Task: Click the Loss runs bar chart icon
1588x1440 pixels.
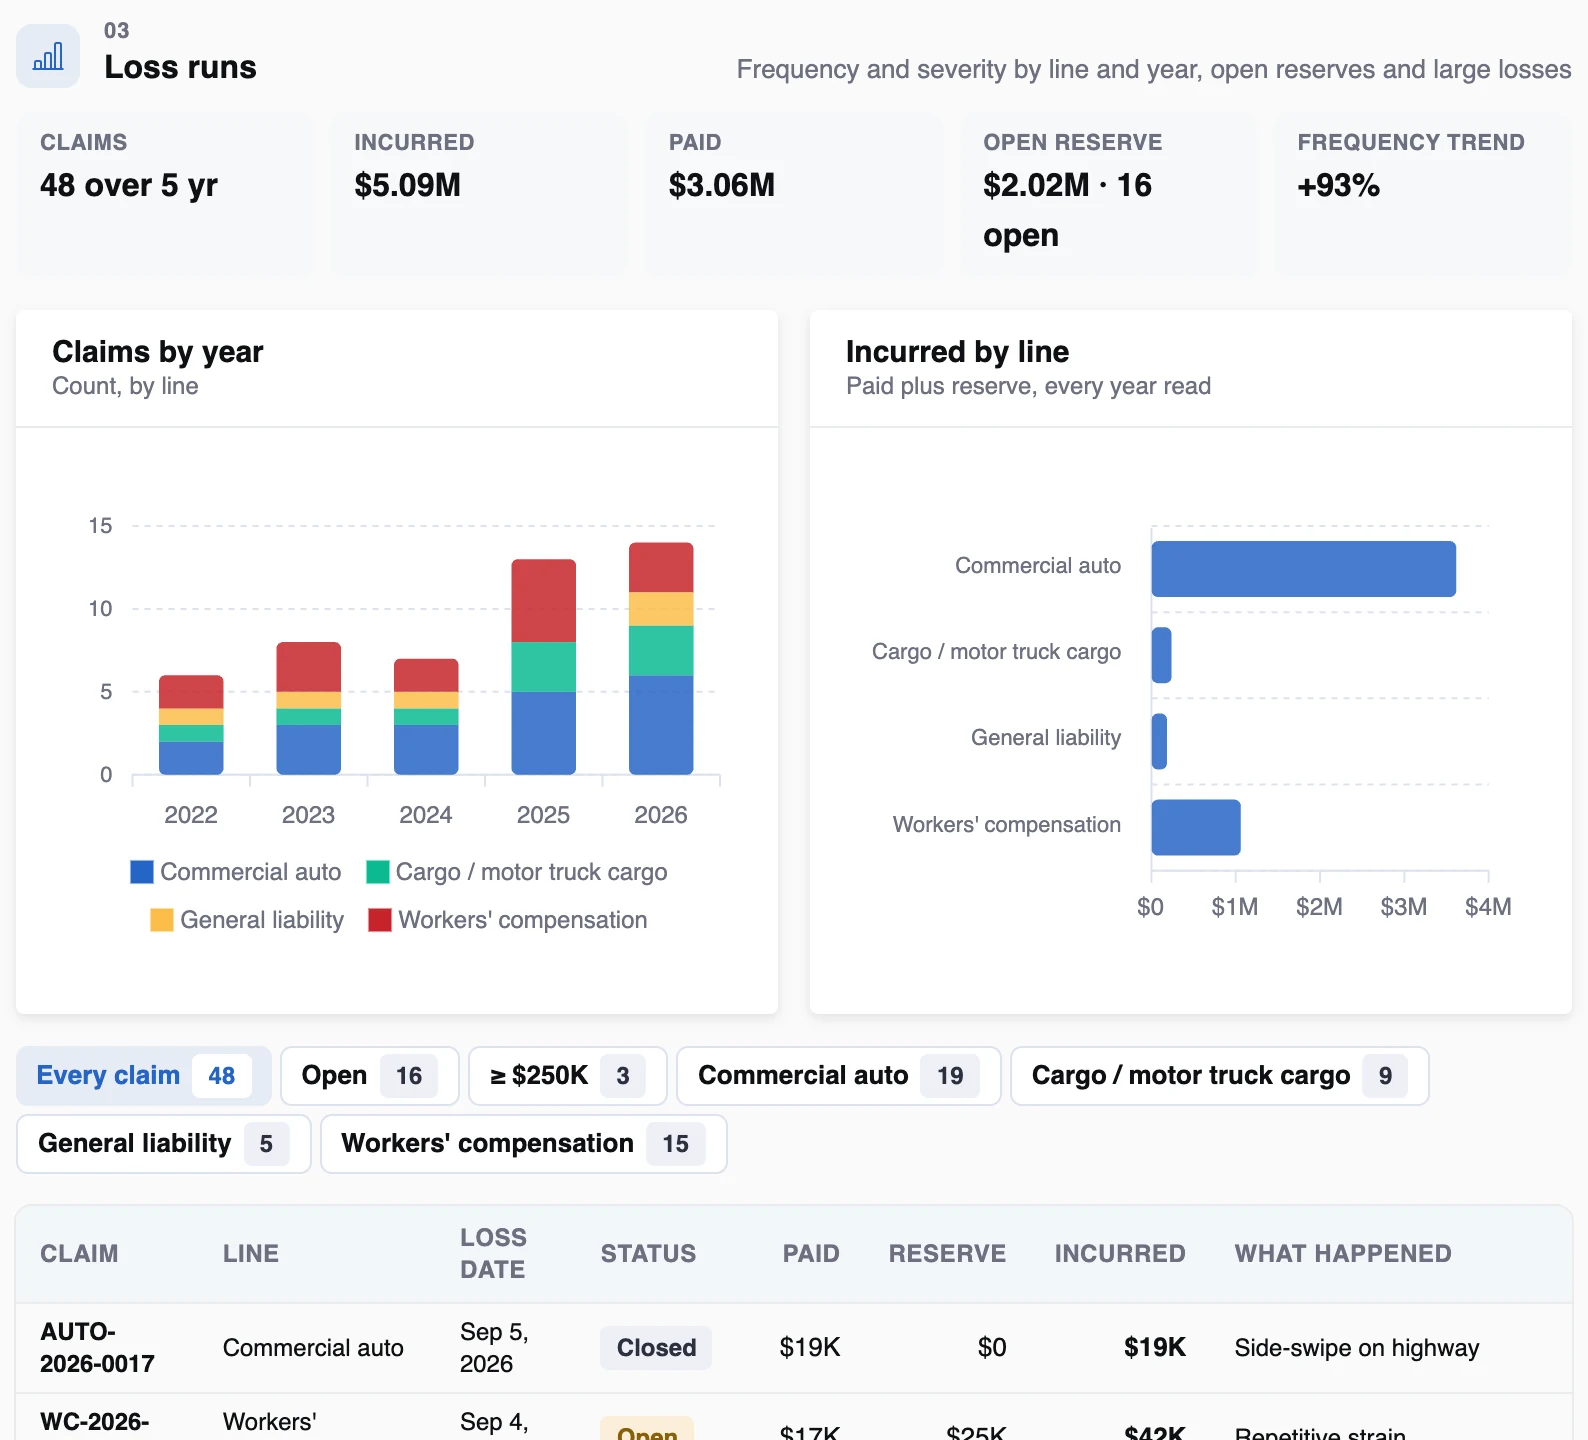Action: pos(48,56)
